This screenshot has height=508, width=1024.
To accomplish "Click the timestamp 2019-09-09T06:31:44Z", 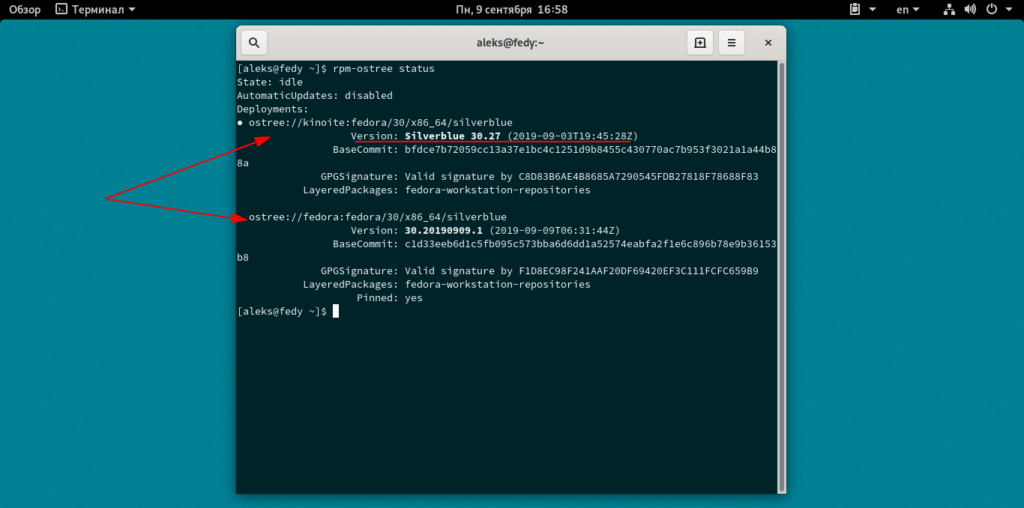I will coord(554,230).
